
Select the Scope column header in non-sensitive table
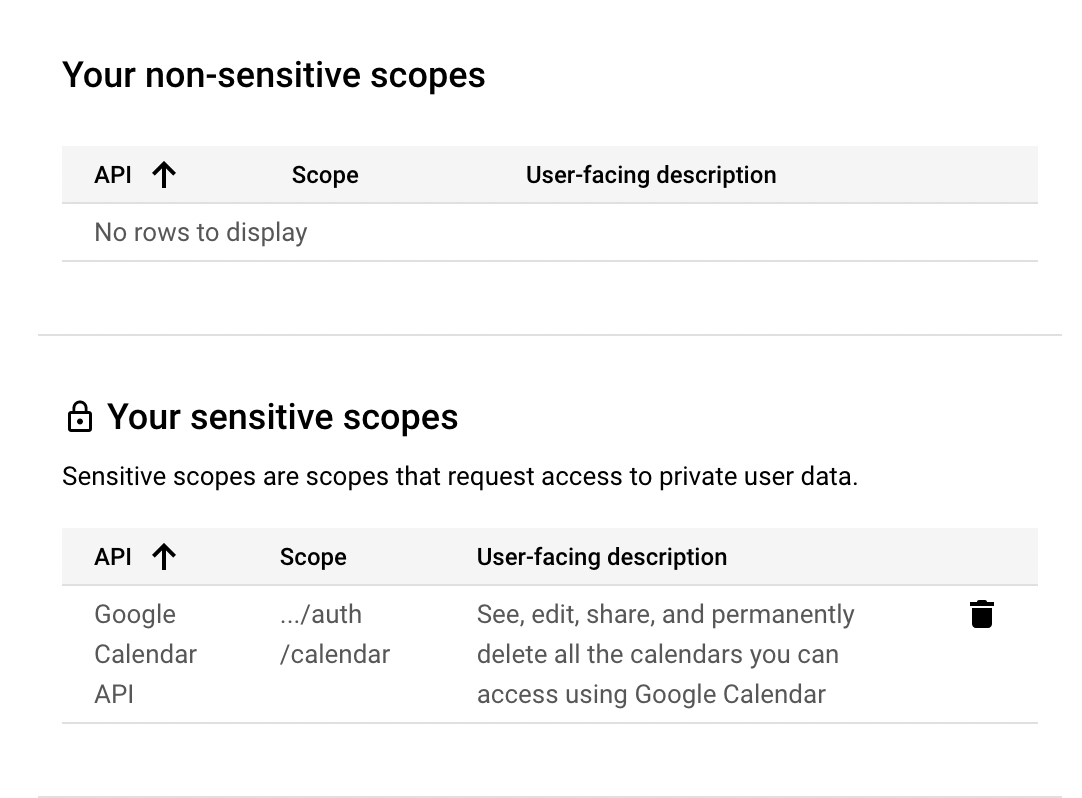click(x=325, y=175)
